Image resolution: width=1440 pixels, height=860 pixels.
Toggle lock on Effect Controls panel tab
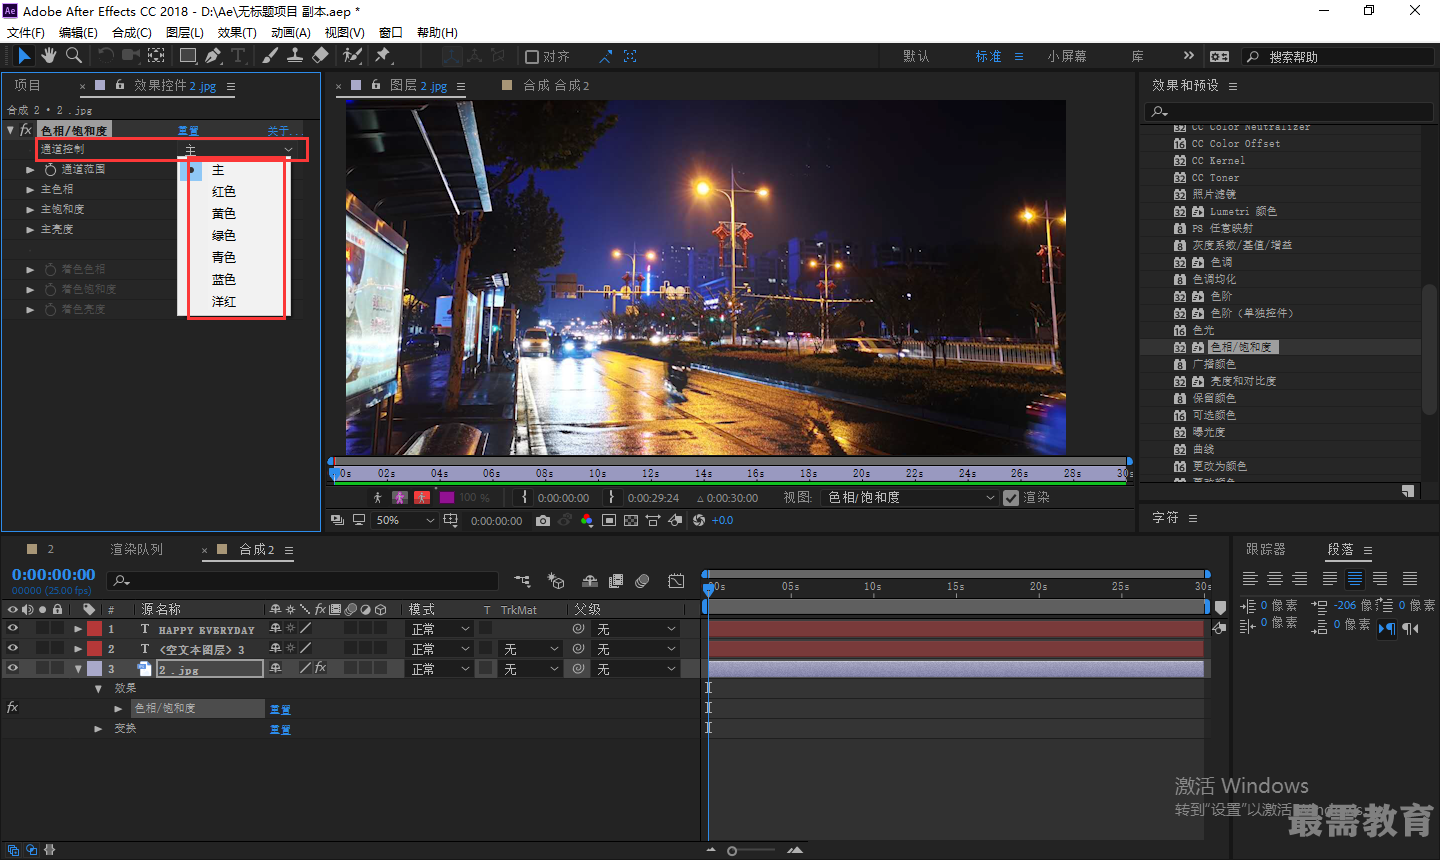(x=120, y=85)
